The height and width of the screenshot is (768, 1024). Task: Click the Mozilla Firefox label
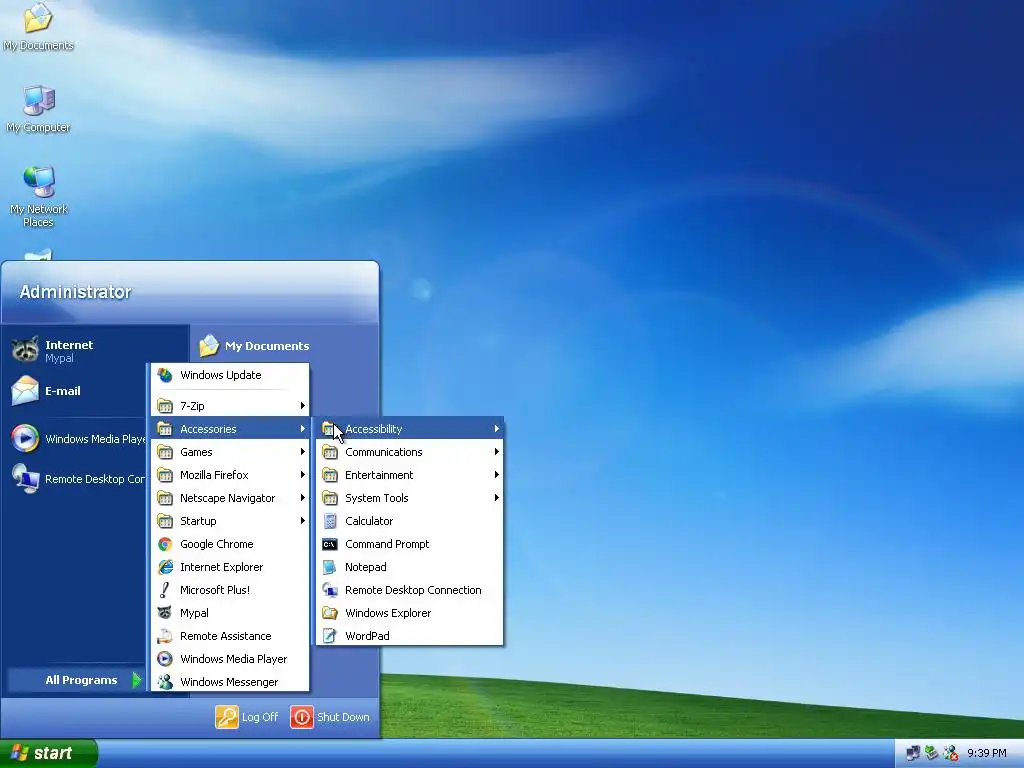[214, 475]
